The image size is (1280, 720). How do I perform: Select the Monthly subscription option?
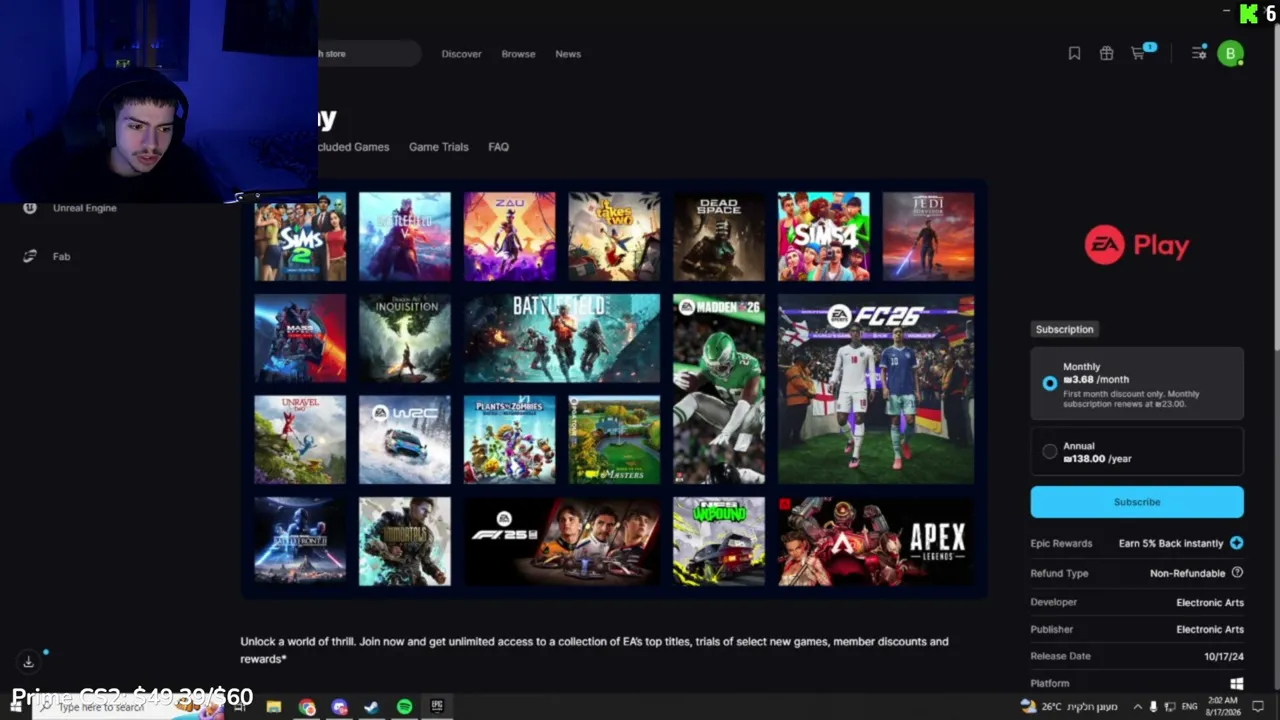pyautogui.click(x=1137, y=384)
